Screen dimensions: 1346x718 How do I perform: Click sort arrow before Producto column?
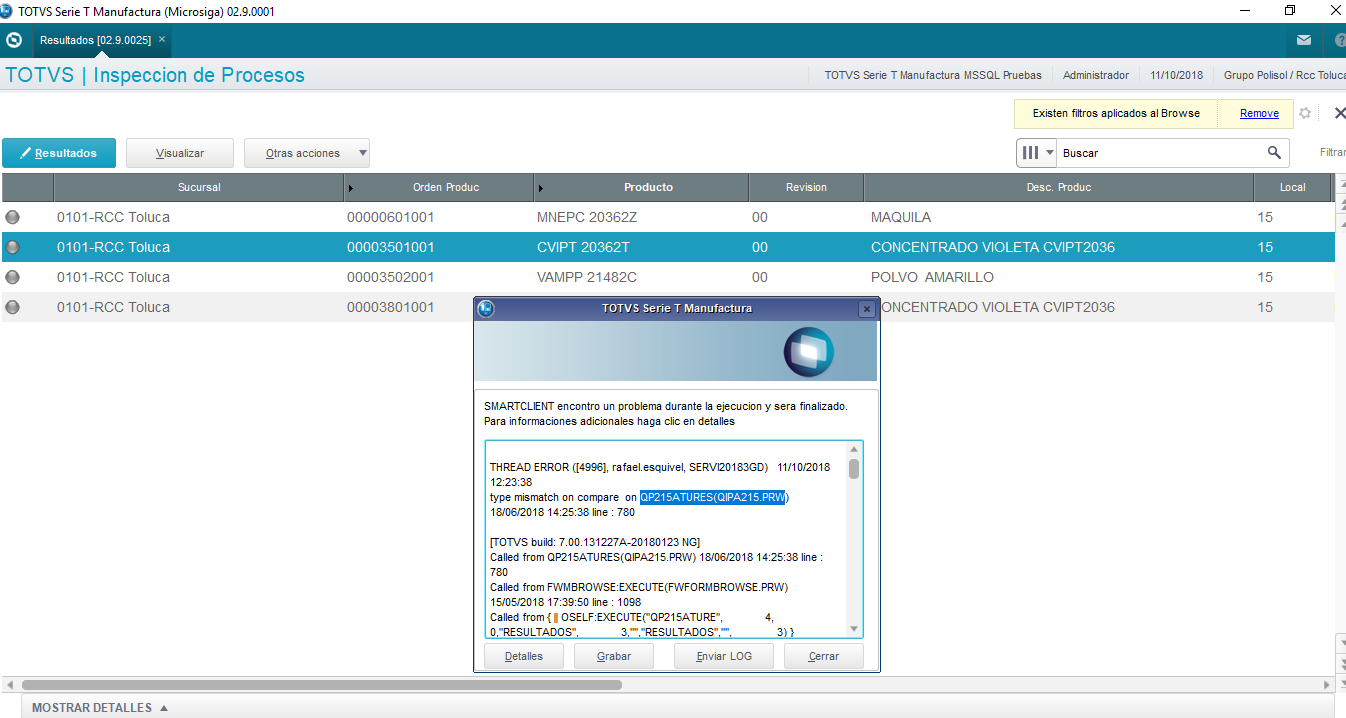pos(541,188)
